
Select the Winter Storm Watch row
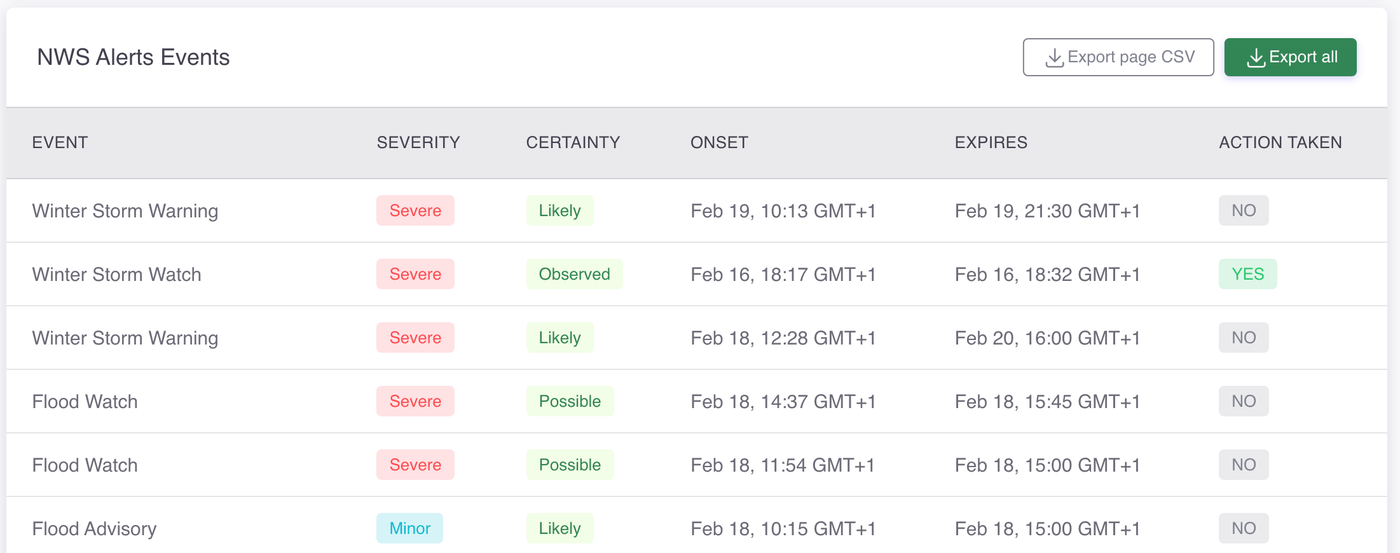pos(116,274)
